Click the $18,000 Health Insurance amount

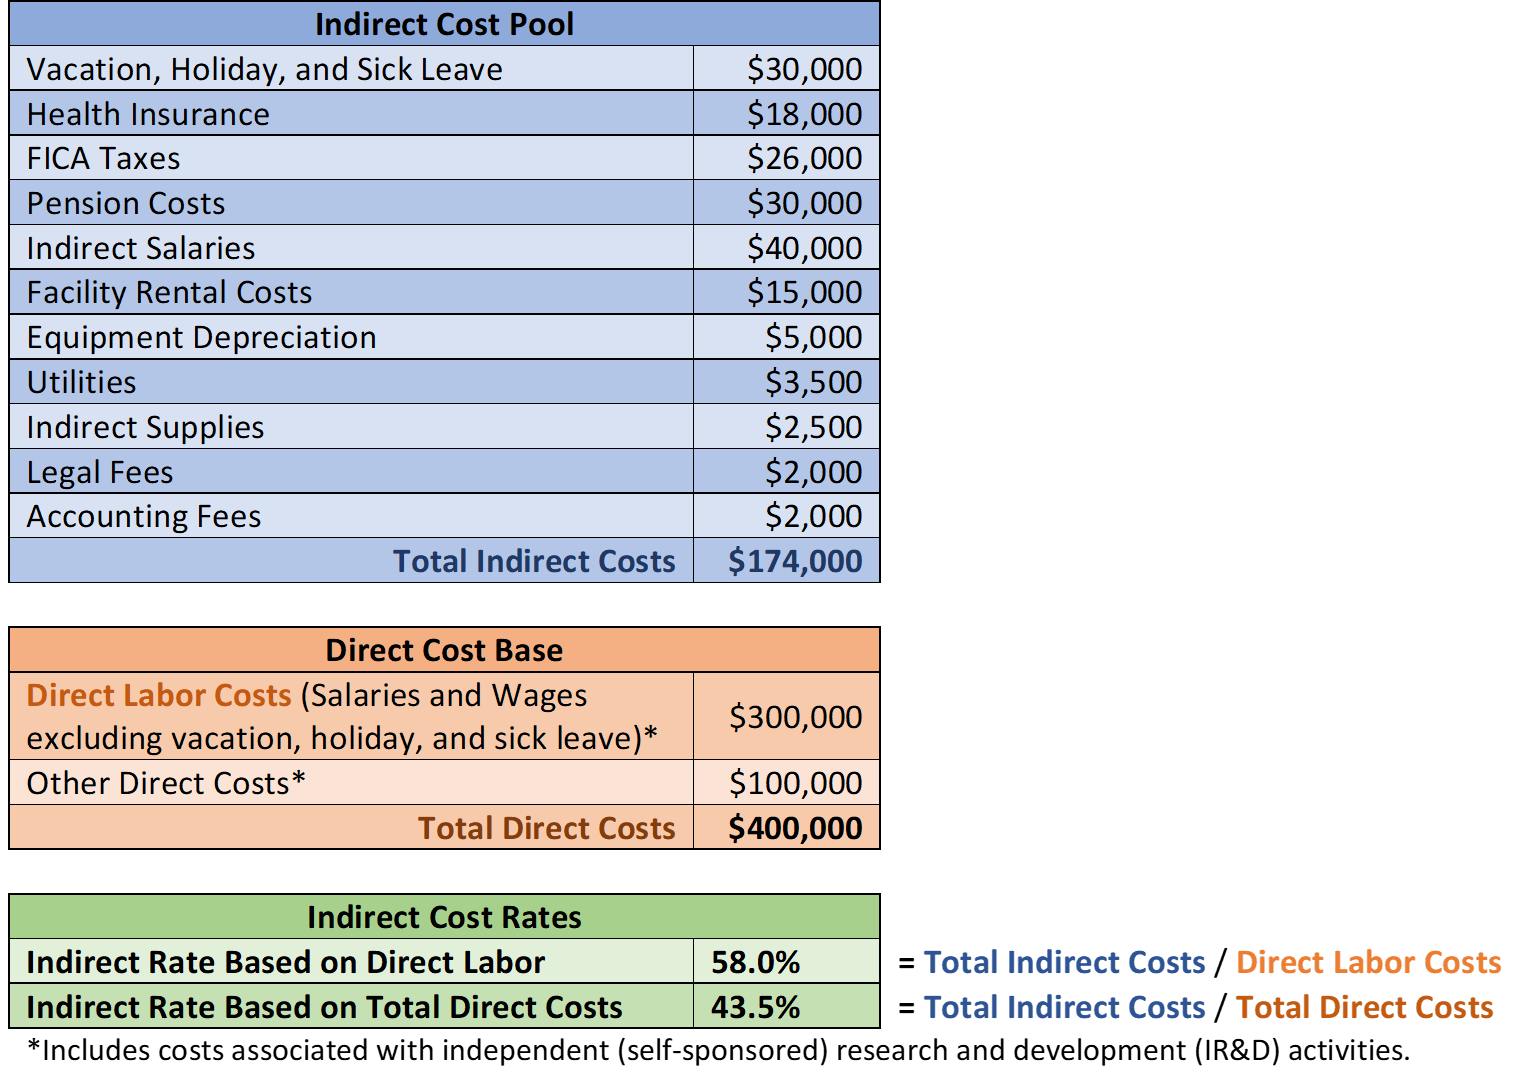point(787,113)
